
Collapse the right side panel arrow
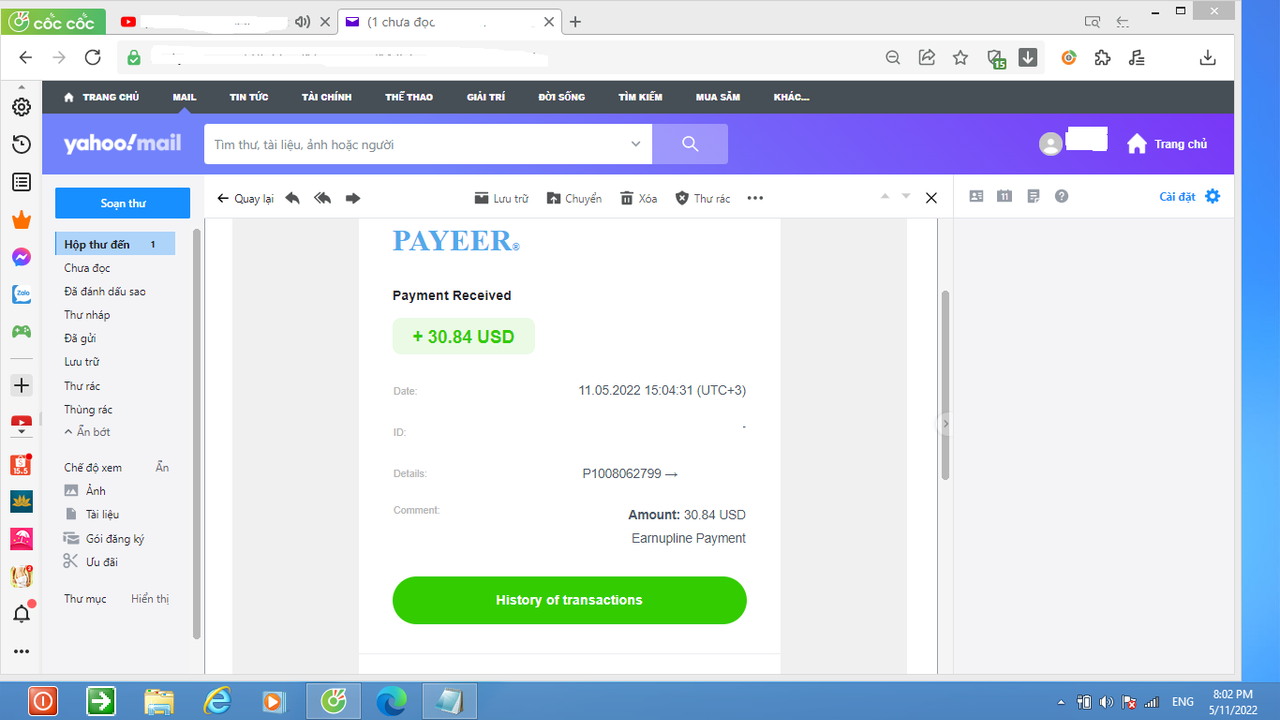pos(945,424)
